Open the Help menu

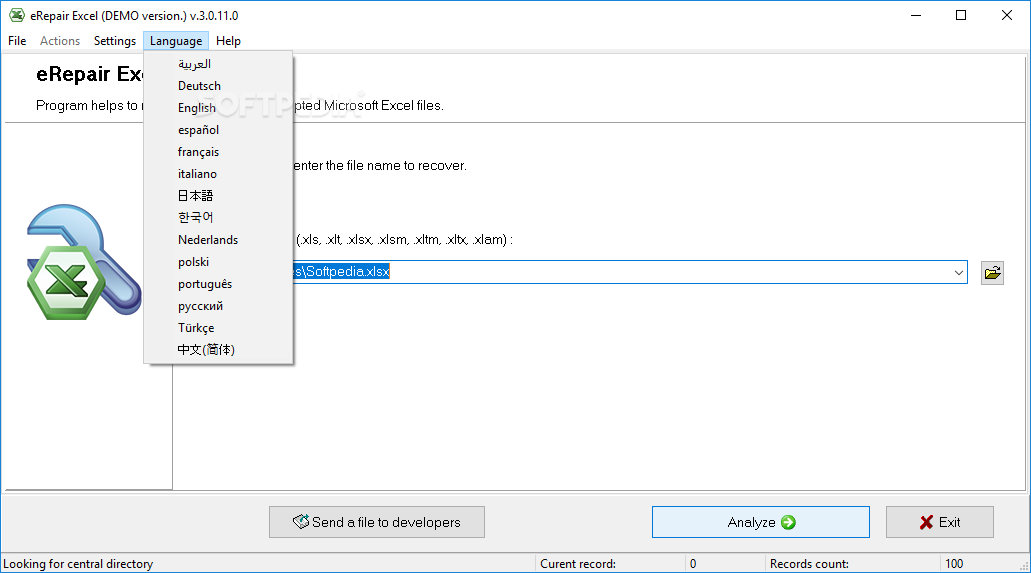(x=228, y=41)
